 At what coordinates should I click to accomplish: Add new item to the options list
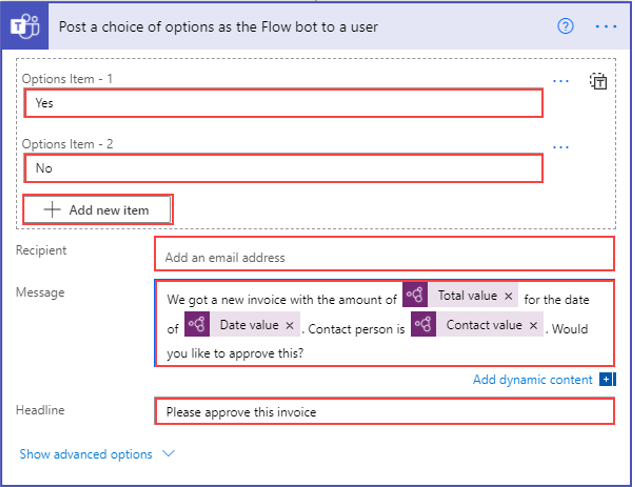98,209
